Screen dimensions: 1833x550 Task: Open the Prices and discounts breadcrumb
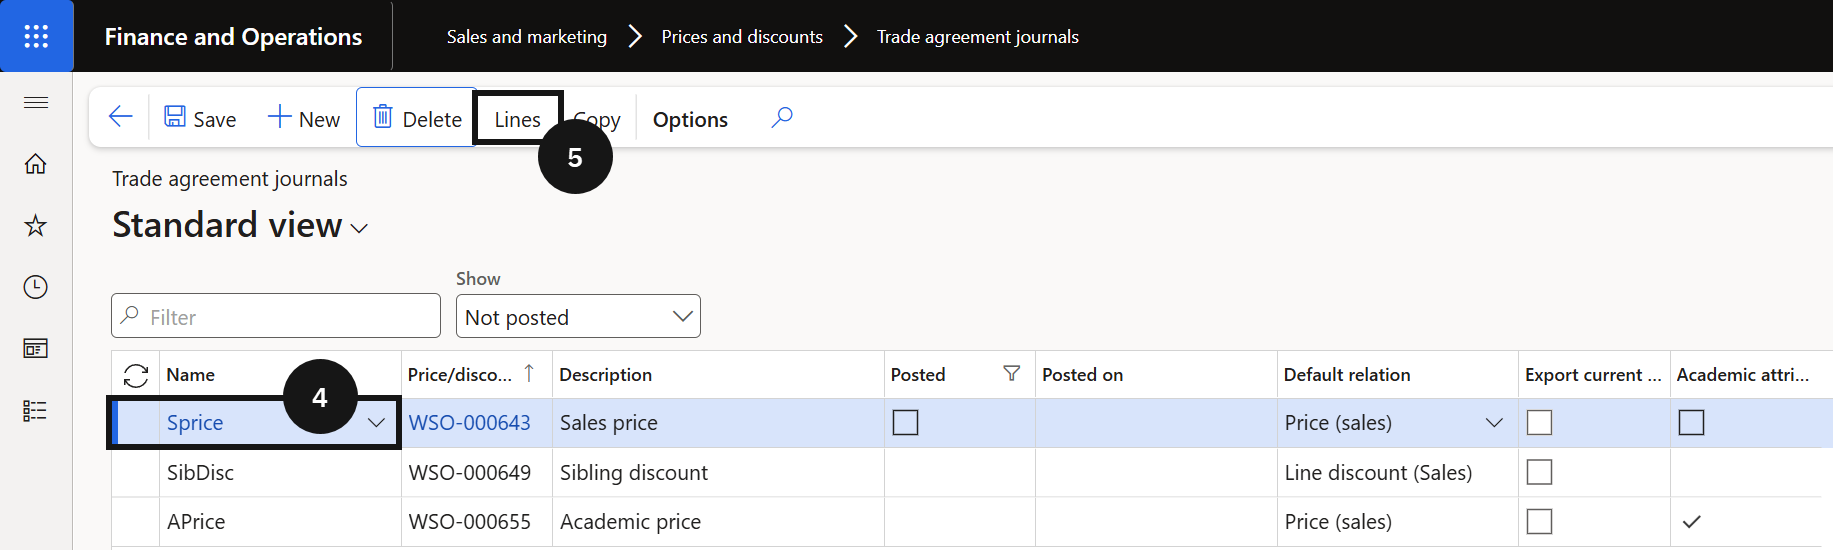[742, 37]
